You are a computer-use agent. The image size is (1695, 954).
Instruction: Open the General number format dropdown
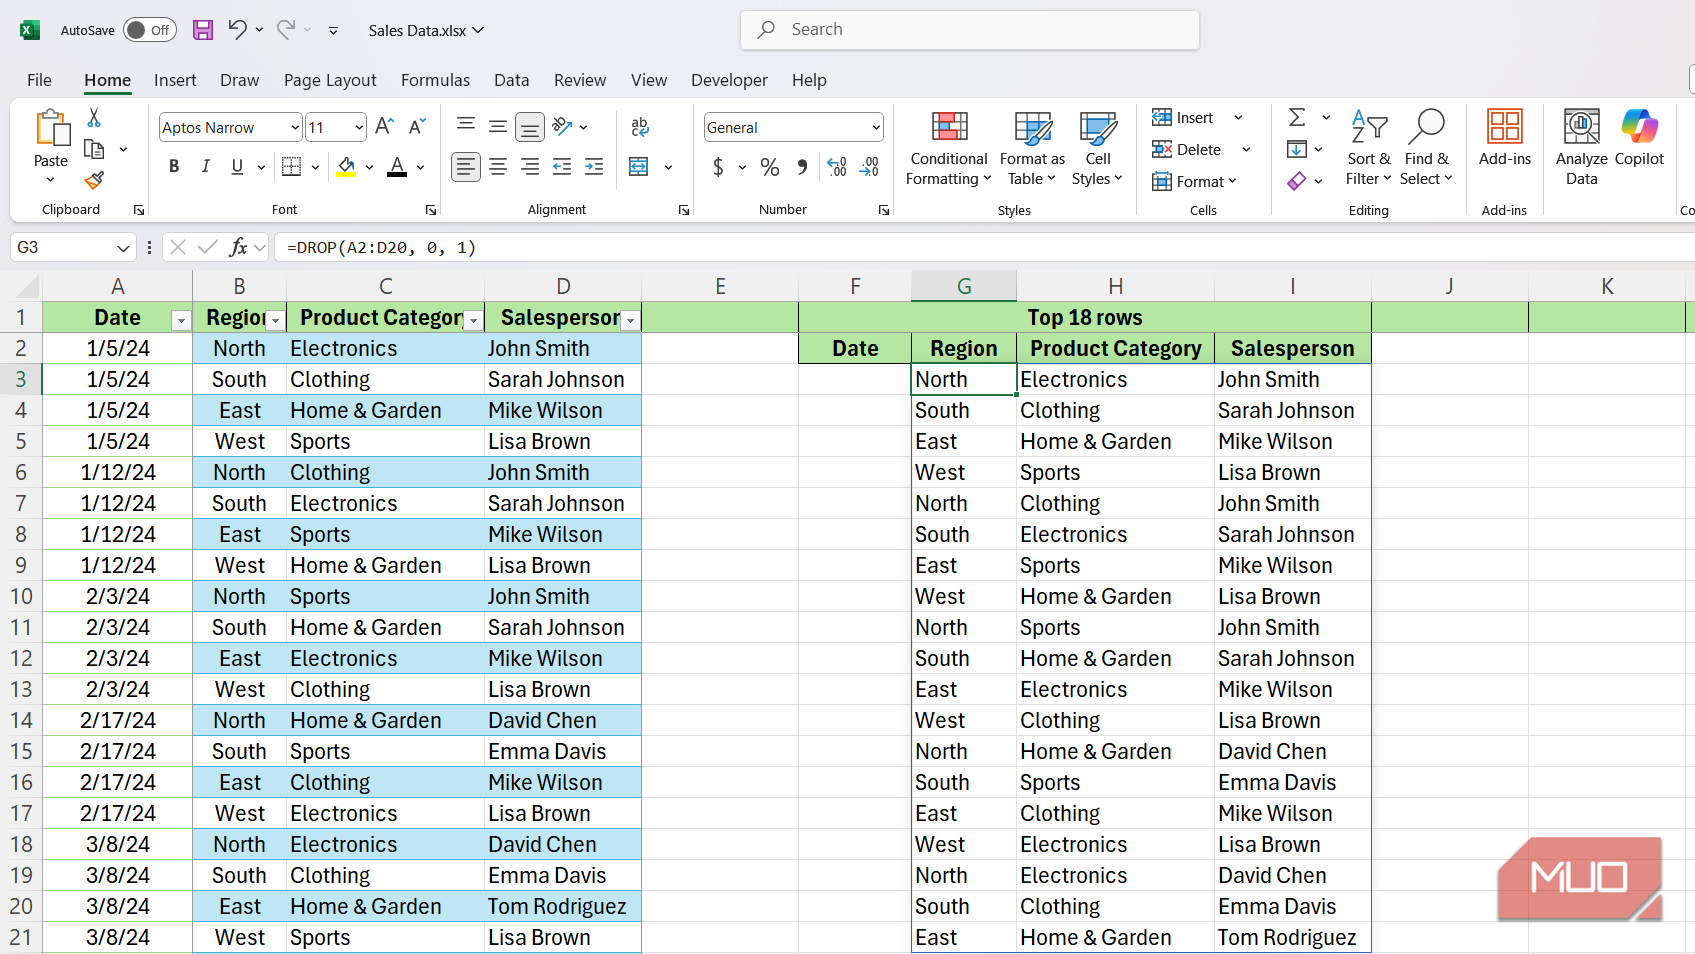click(876, 127)
